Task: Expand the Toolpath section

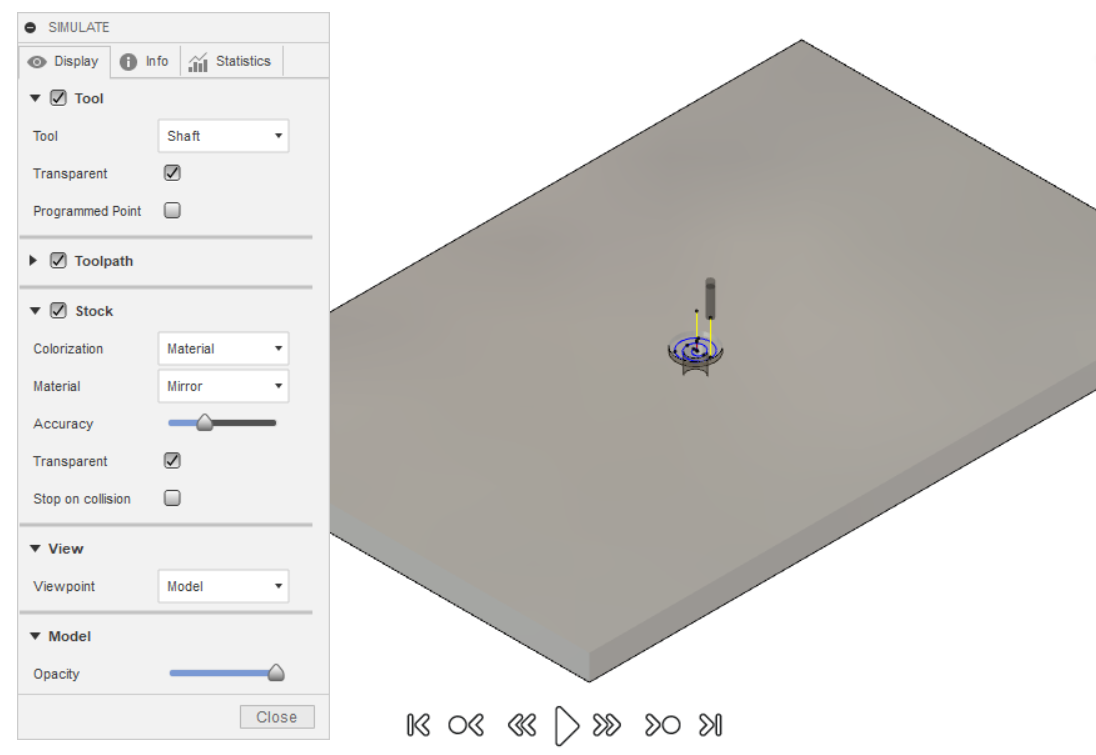Action: pyautogui.click(x=33, y=262)
